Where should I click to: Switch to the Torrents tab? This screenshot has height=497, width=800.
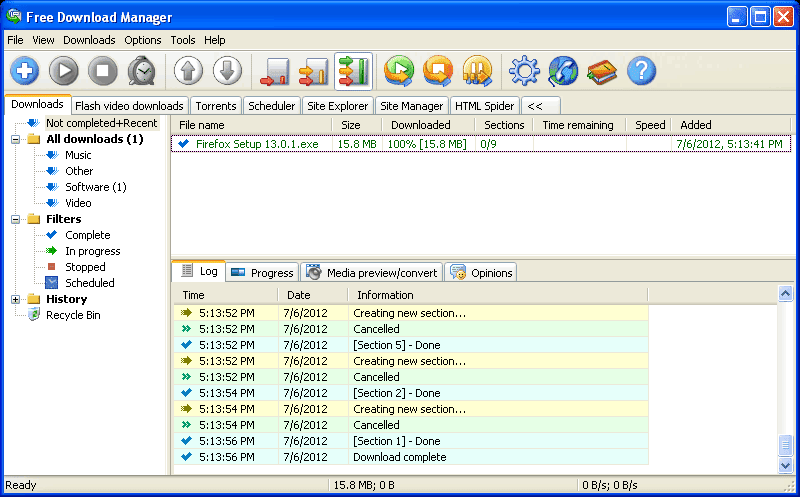pos(216,106)
